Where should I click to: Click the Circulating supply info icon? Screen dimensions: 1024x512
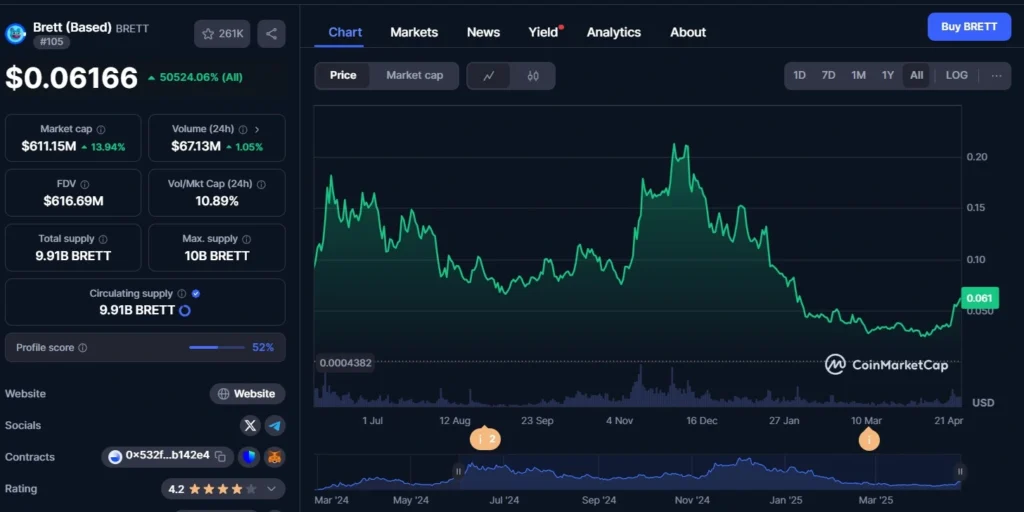tap(182, 294)
